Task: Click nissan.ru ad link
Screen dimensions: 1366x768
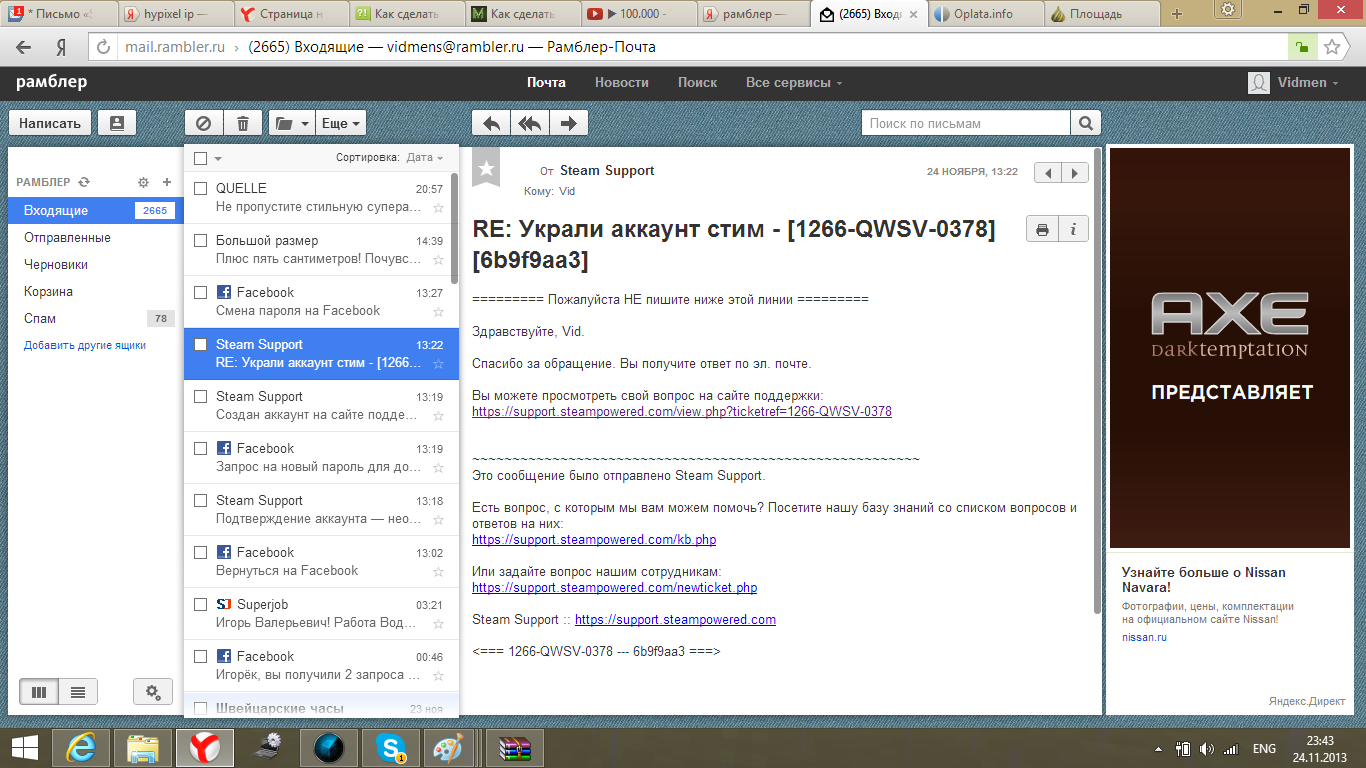Action: (x=1144, y=637)
